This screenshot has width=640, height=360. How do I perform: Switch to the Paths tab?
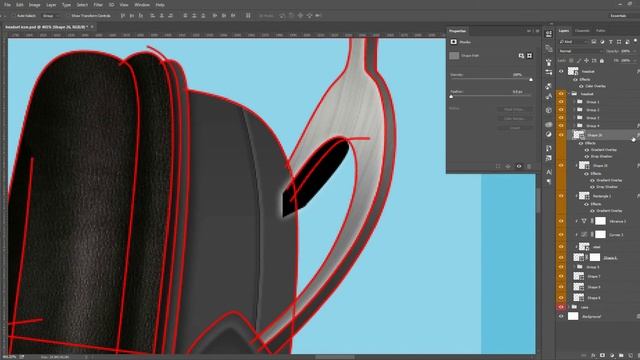(601, 31)
